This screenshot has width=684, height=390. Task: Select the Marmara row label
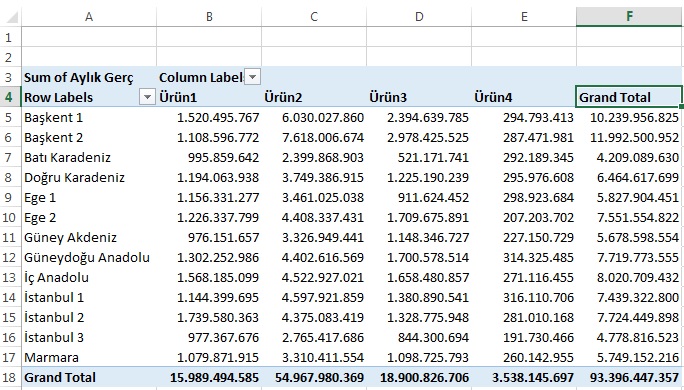89,357
